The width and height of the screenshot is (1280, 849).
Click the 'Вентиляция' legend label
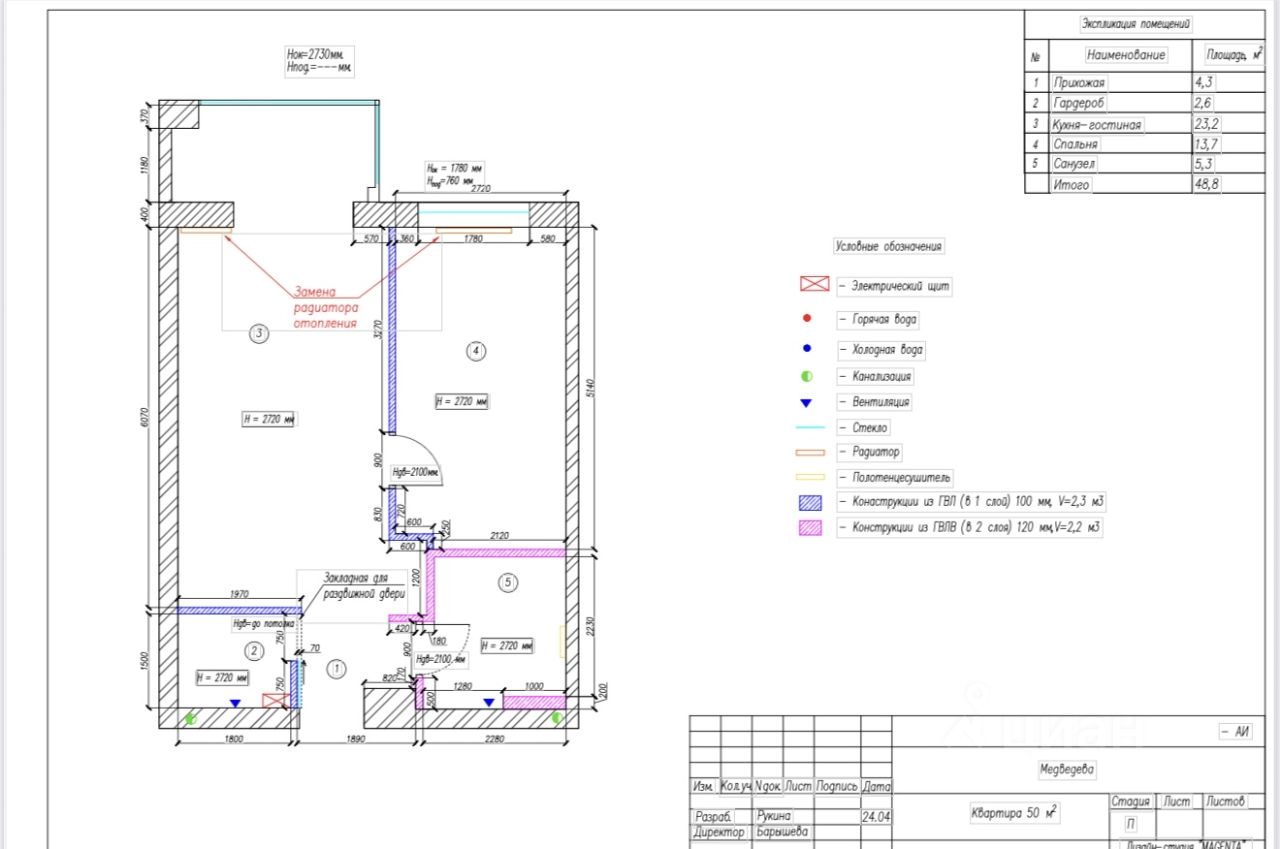pyautogui.click(x=874, y=402)
